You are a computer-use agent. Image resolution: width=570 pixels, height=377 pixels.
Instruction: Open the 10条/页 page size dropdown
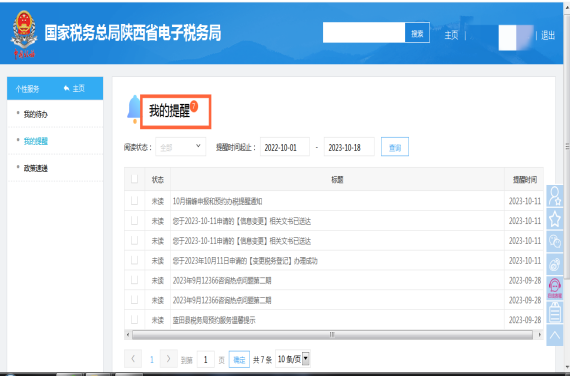coord(293,359)
